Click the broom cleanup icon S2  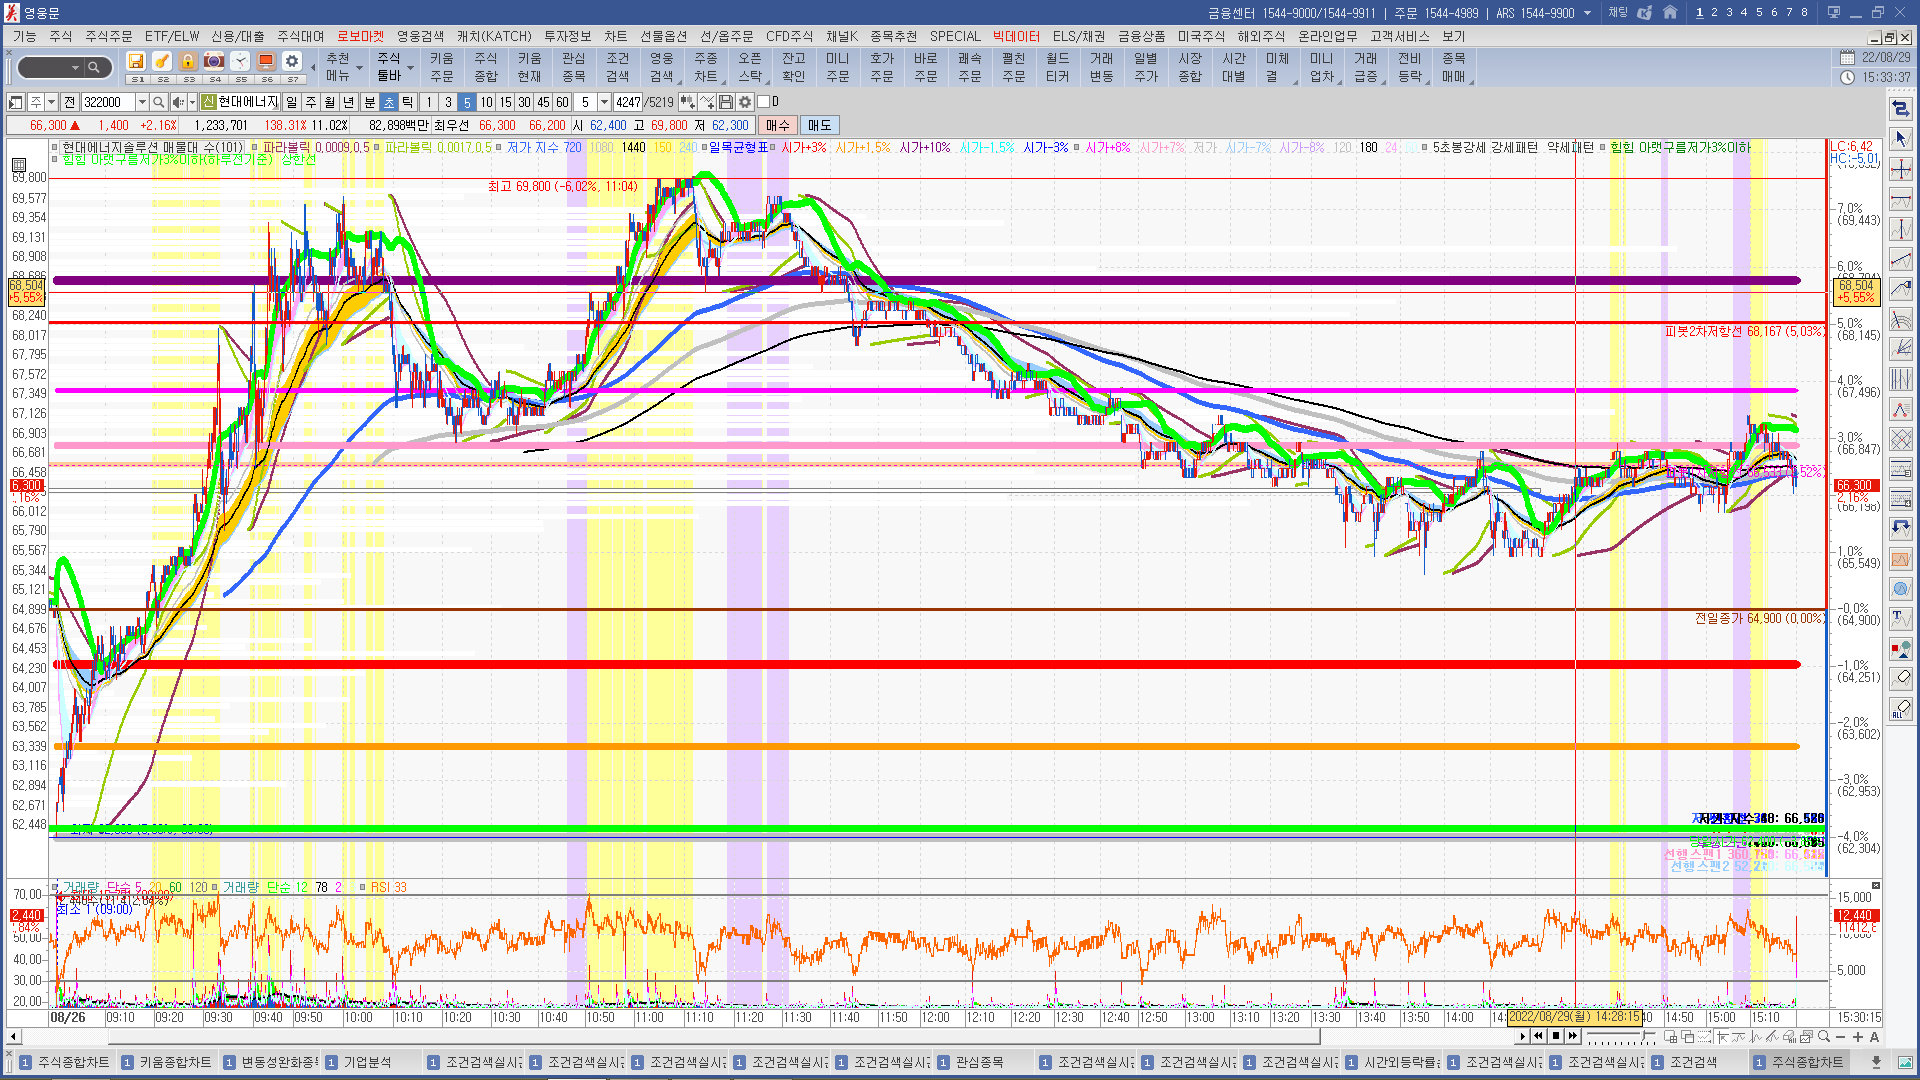click(162, 62)
